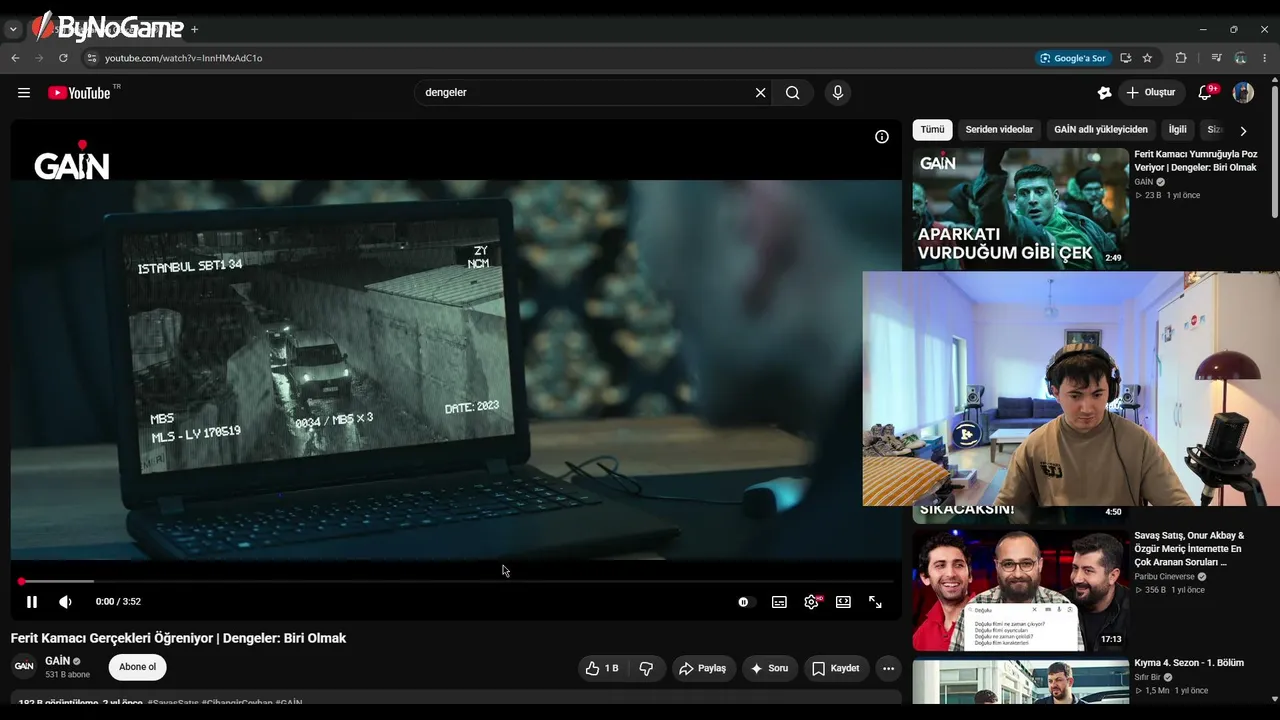Save video with the Kaydet button
This screenshot has height=720, width=1280.
836,668
